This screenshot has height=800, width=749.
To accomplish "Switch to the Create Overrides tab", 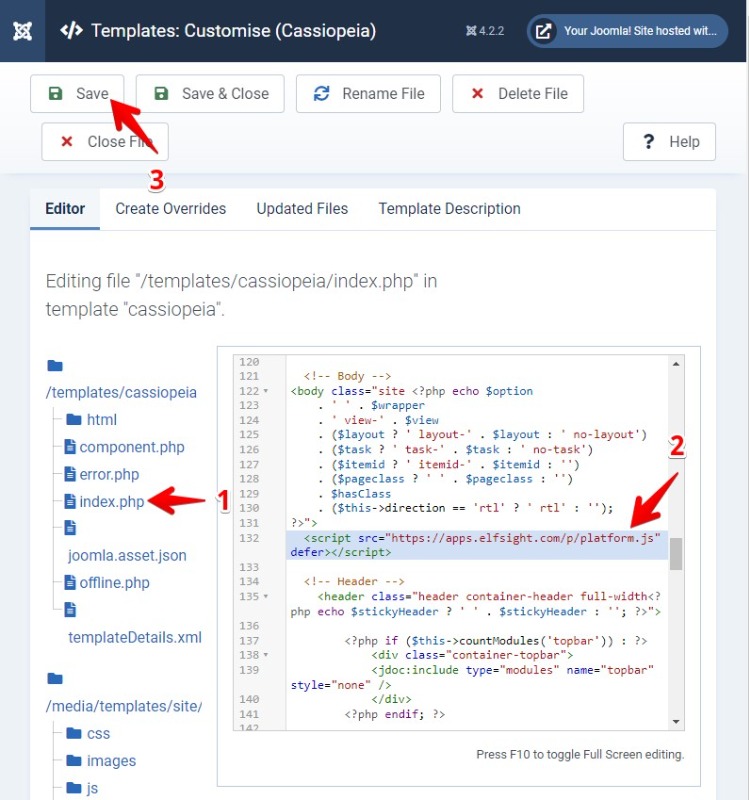I will (x=170, y=209).
